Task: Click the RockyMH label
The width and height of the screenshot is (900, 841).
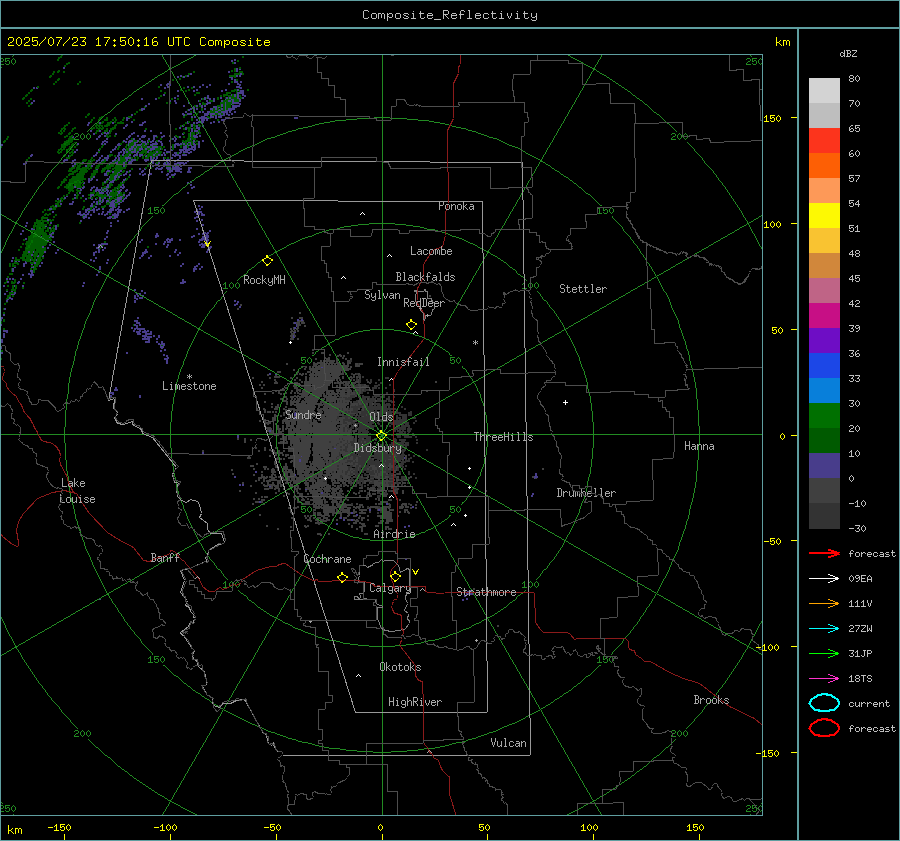Action: pyautogui.click(x=264, y=280)
